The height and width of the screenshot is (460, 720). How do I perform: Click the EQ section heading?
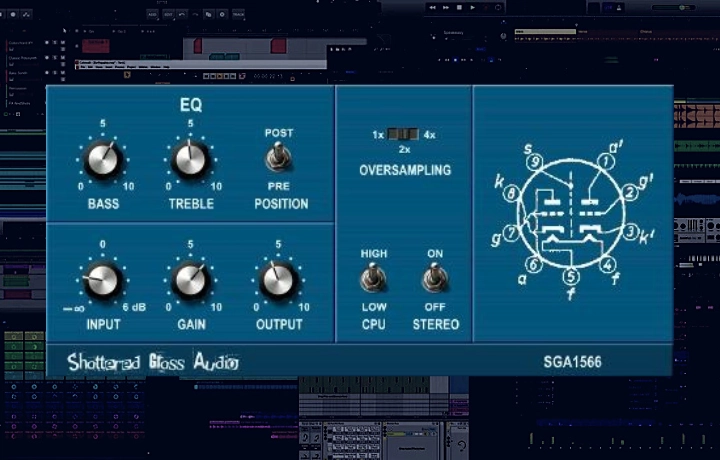(191, 105)
